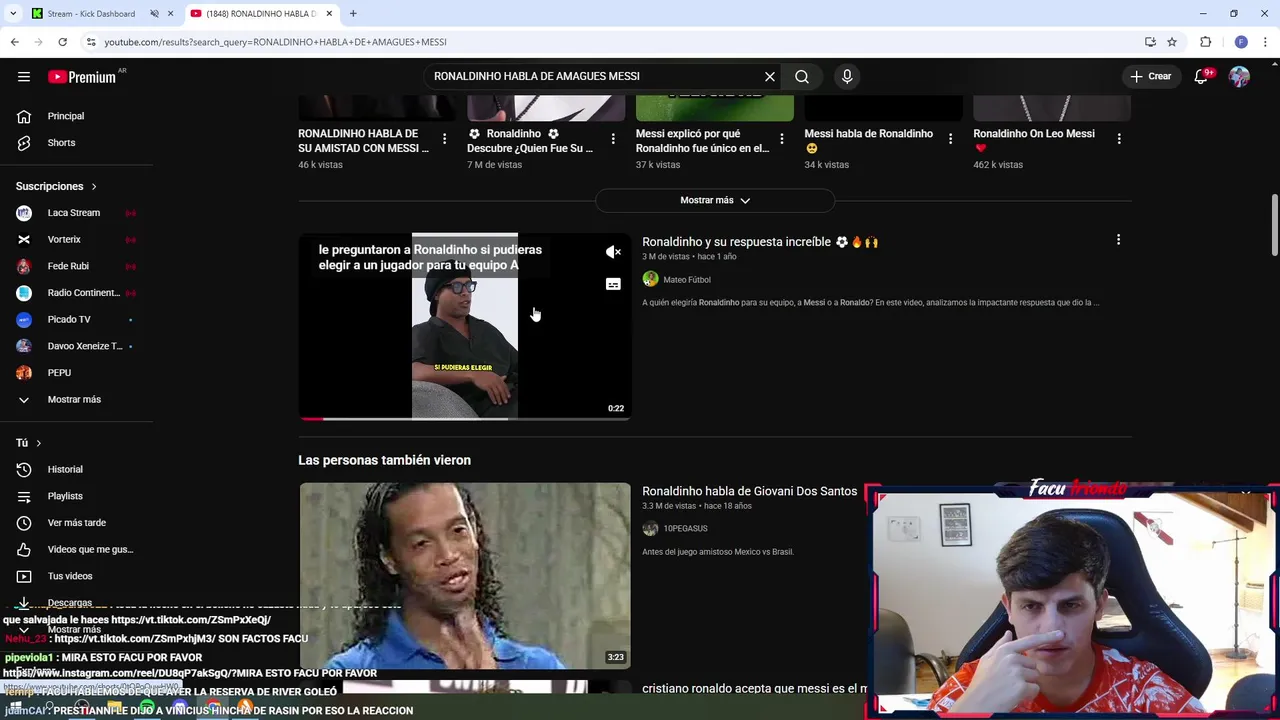Open Ronaldinho habla de Giovani Dos Santos title
Screen dimensions: 1280x720
click(749, 491)
